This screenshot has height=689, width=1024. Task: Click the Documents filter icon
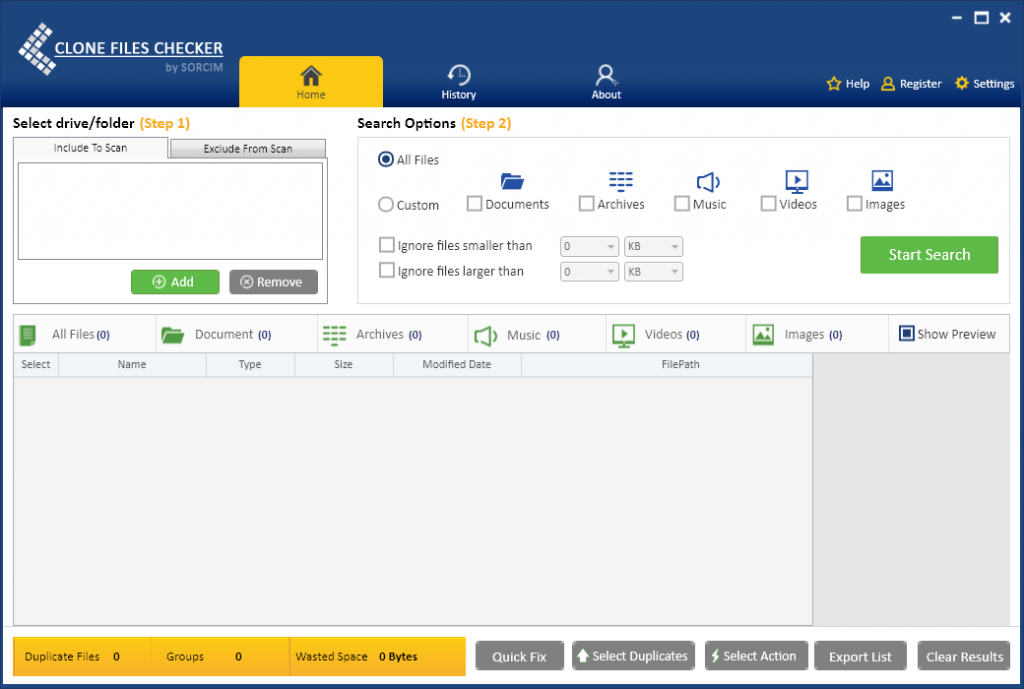pyautogui.click(x=510, y=182)
